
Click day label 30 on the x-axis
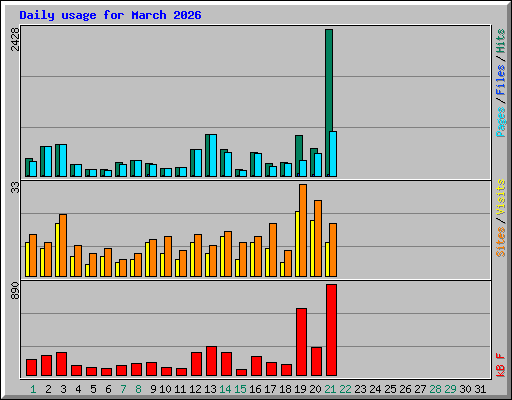coord(465,389)
